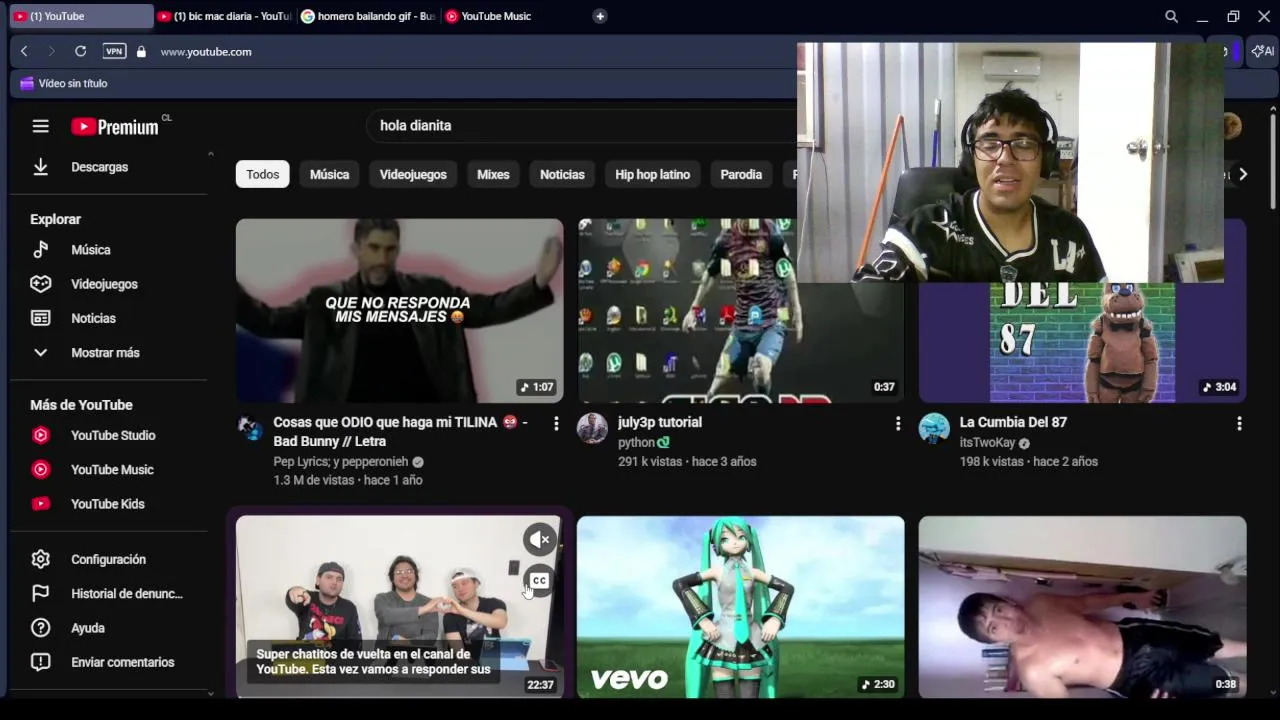1280x720 pixels.
Task: Open Noticias in the sidebar
Action: [108, 318]
